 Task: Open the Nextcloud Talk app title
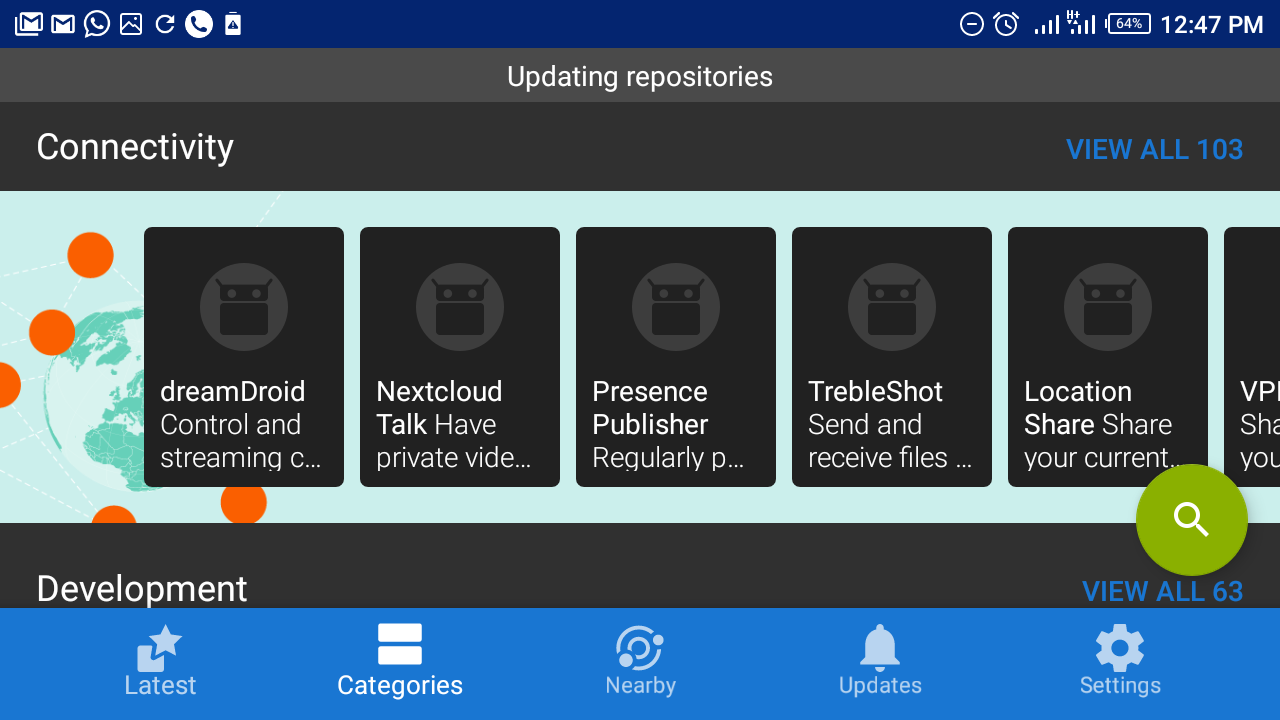439,408
